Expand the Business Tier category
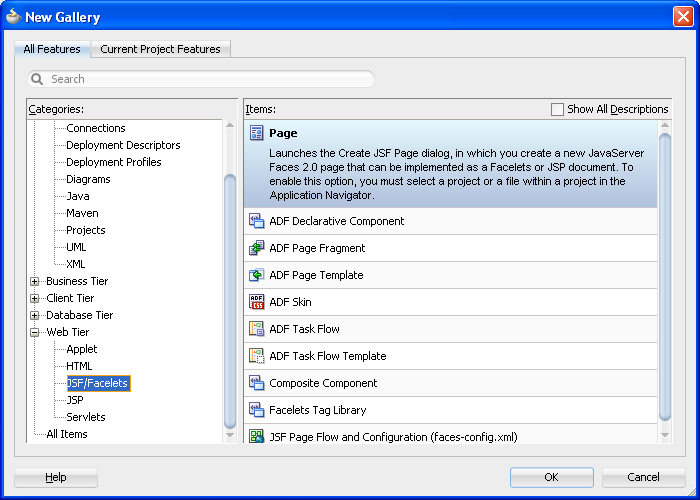The width and height of the screenshot is (700, 500). tap(34, 281)
